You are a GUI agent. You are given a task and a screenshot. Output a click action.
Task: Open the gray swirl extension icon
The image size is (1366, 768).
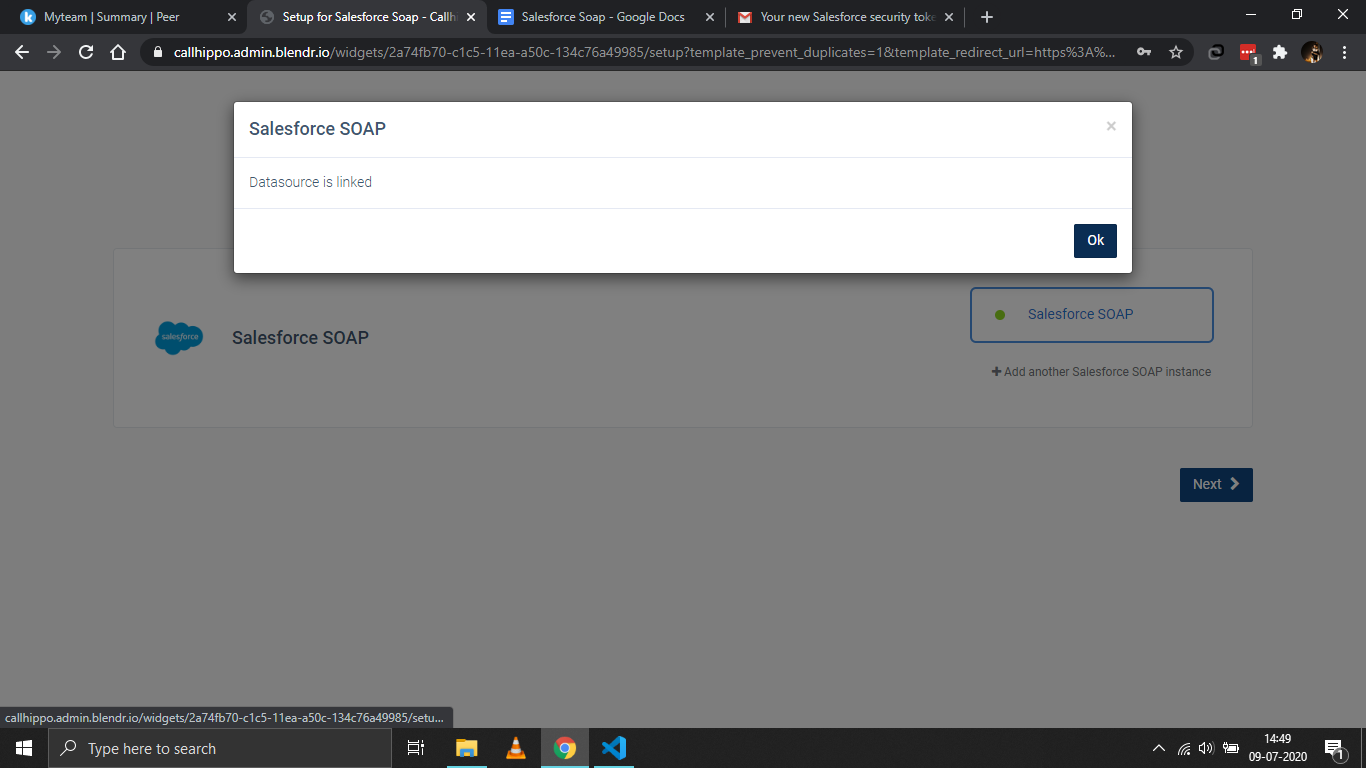tap(1216, 52)
